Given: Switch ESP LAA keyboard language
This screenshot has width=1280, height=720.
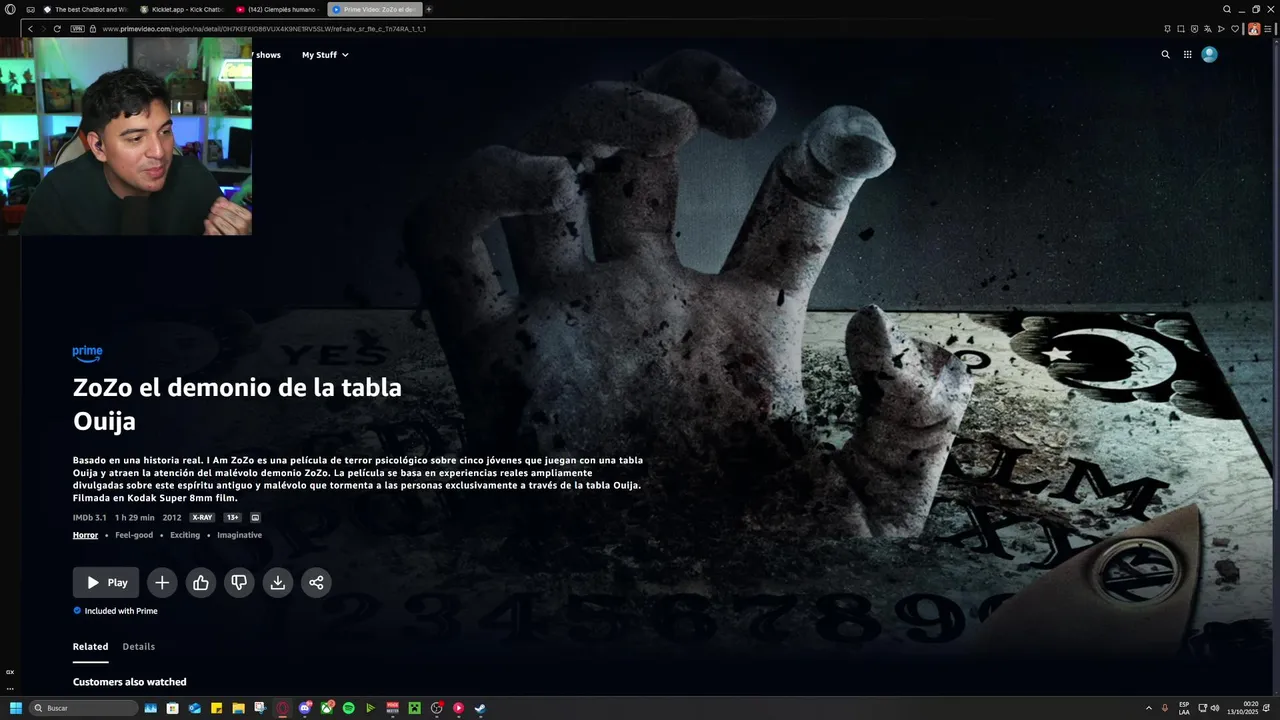Looking at the screenshot, I should click(x=1184, y=708).
